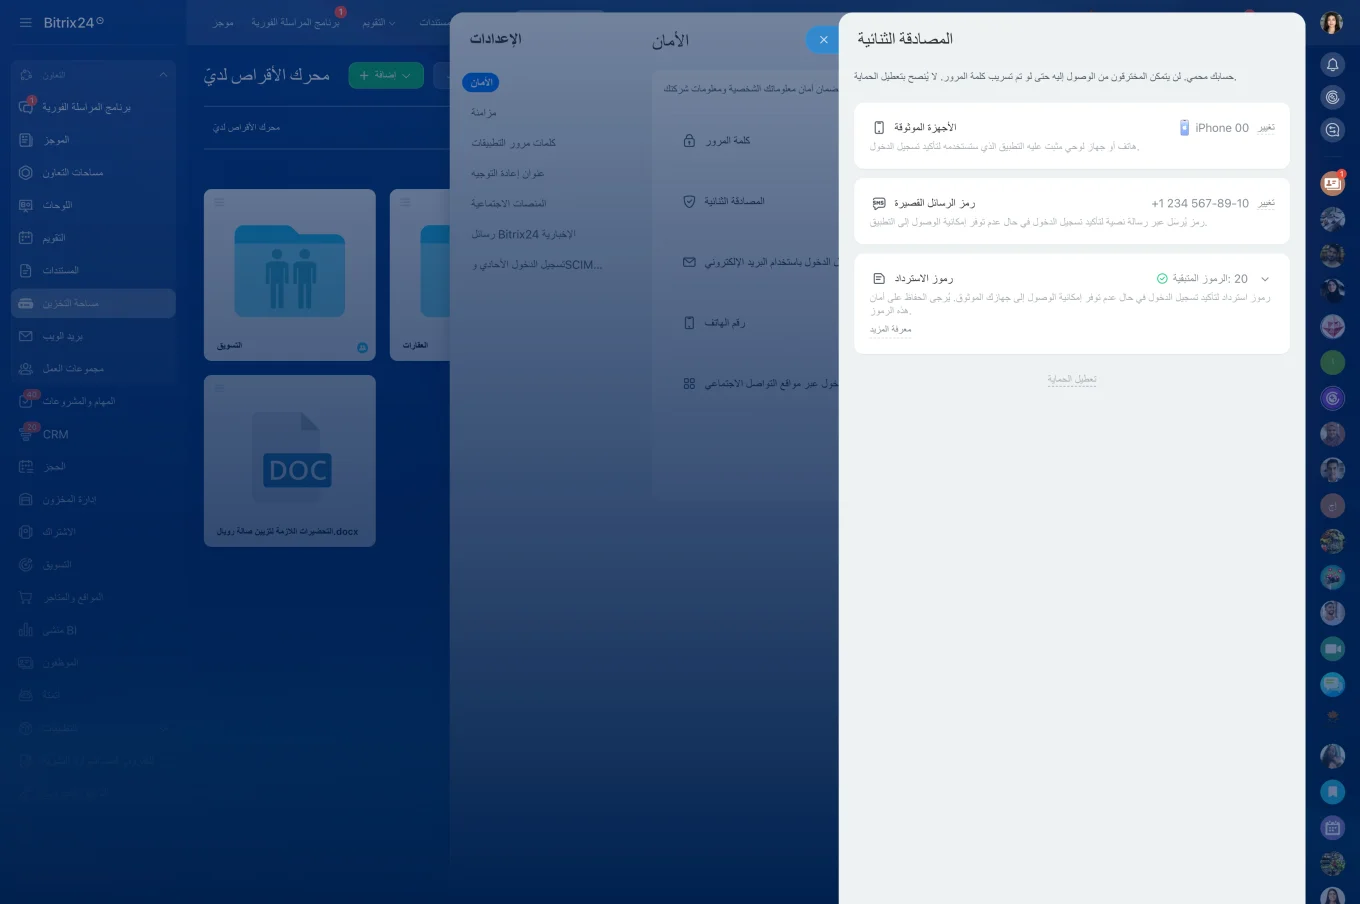
Task: Click the CRM funnel icon in left sidebar
Action: (x=26, y=434)
